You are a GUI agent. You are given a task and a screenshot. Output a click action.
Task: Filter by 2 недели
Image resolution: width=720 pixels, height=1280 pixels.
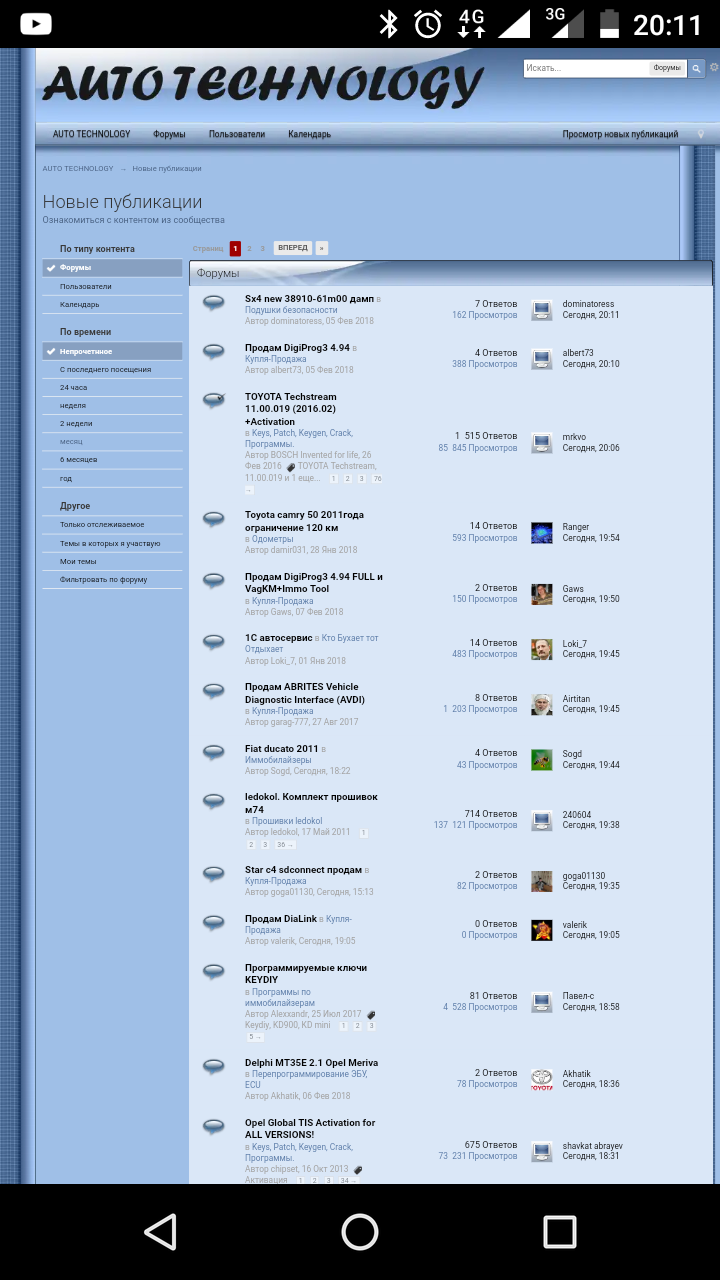[x=112, y=424]
